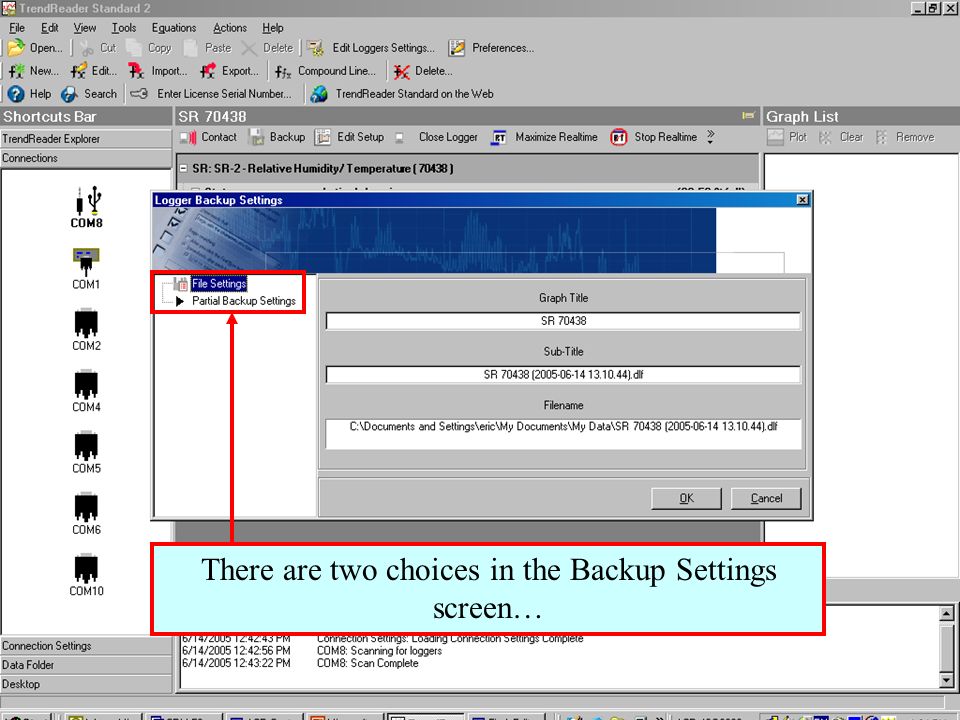Click the equation Delete button with red X
960x720 pixels.
click(x=423, y=71)
